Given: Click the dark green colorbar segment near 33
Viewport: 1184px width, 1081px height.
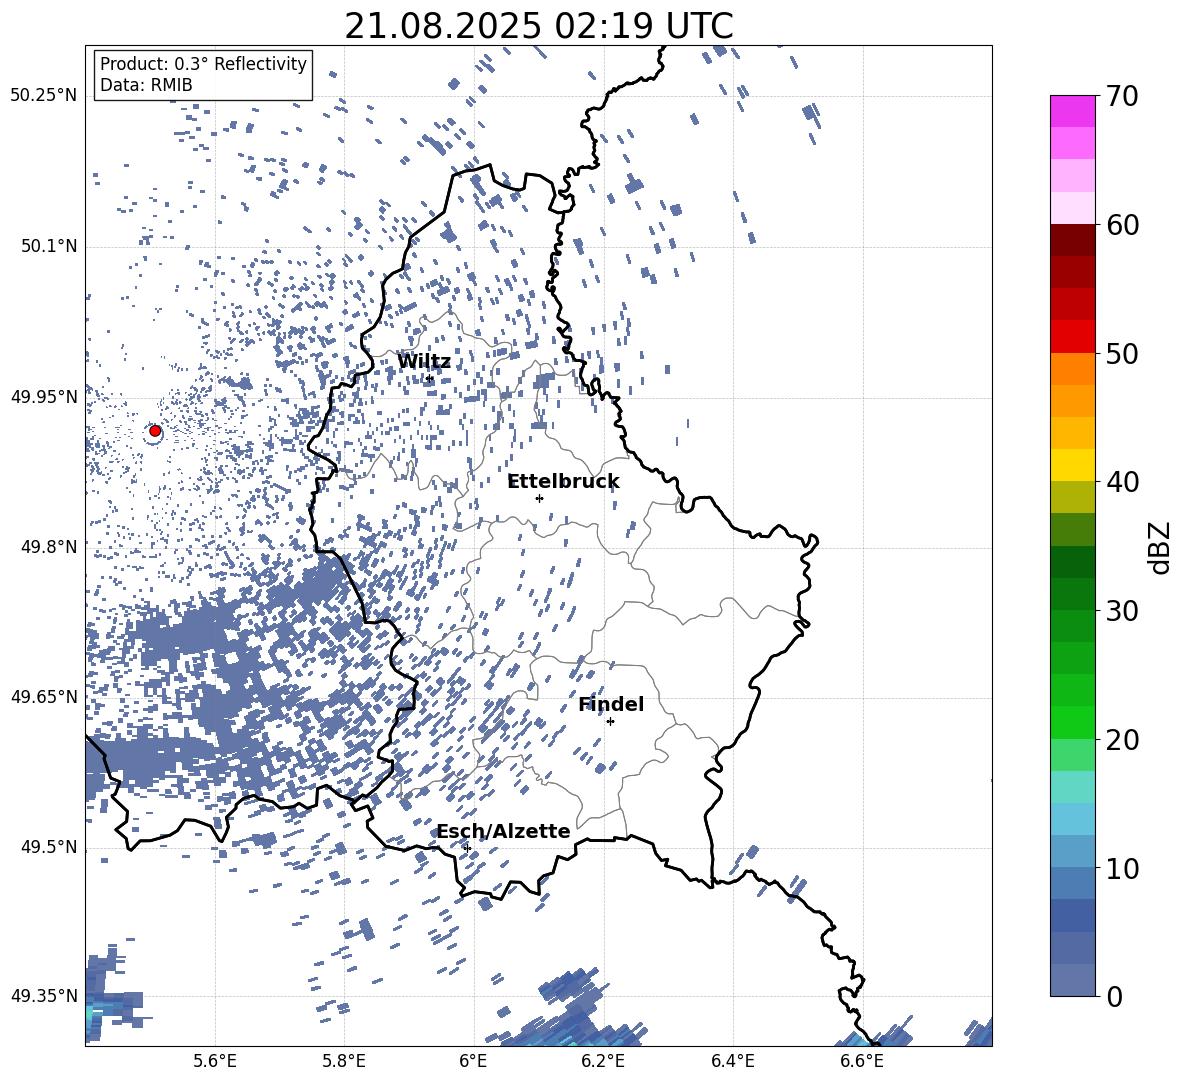Looking at the screenshot, I should coord(1073,562).
